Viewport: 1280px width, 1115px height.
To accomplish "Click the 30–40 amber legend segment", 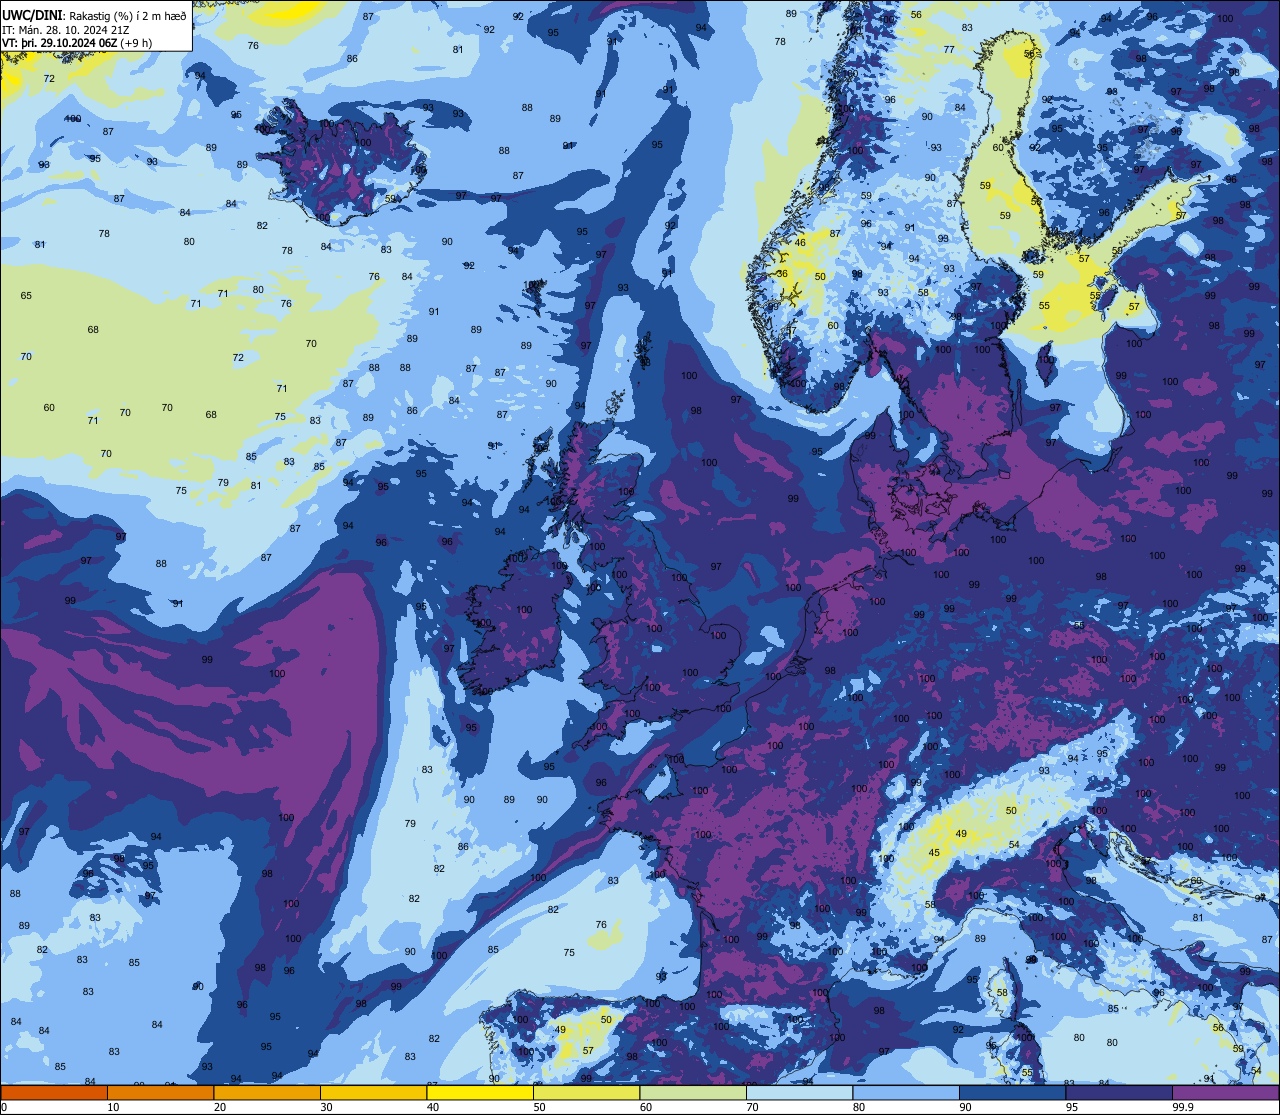I will [x=373, y=1092].
